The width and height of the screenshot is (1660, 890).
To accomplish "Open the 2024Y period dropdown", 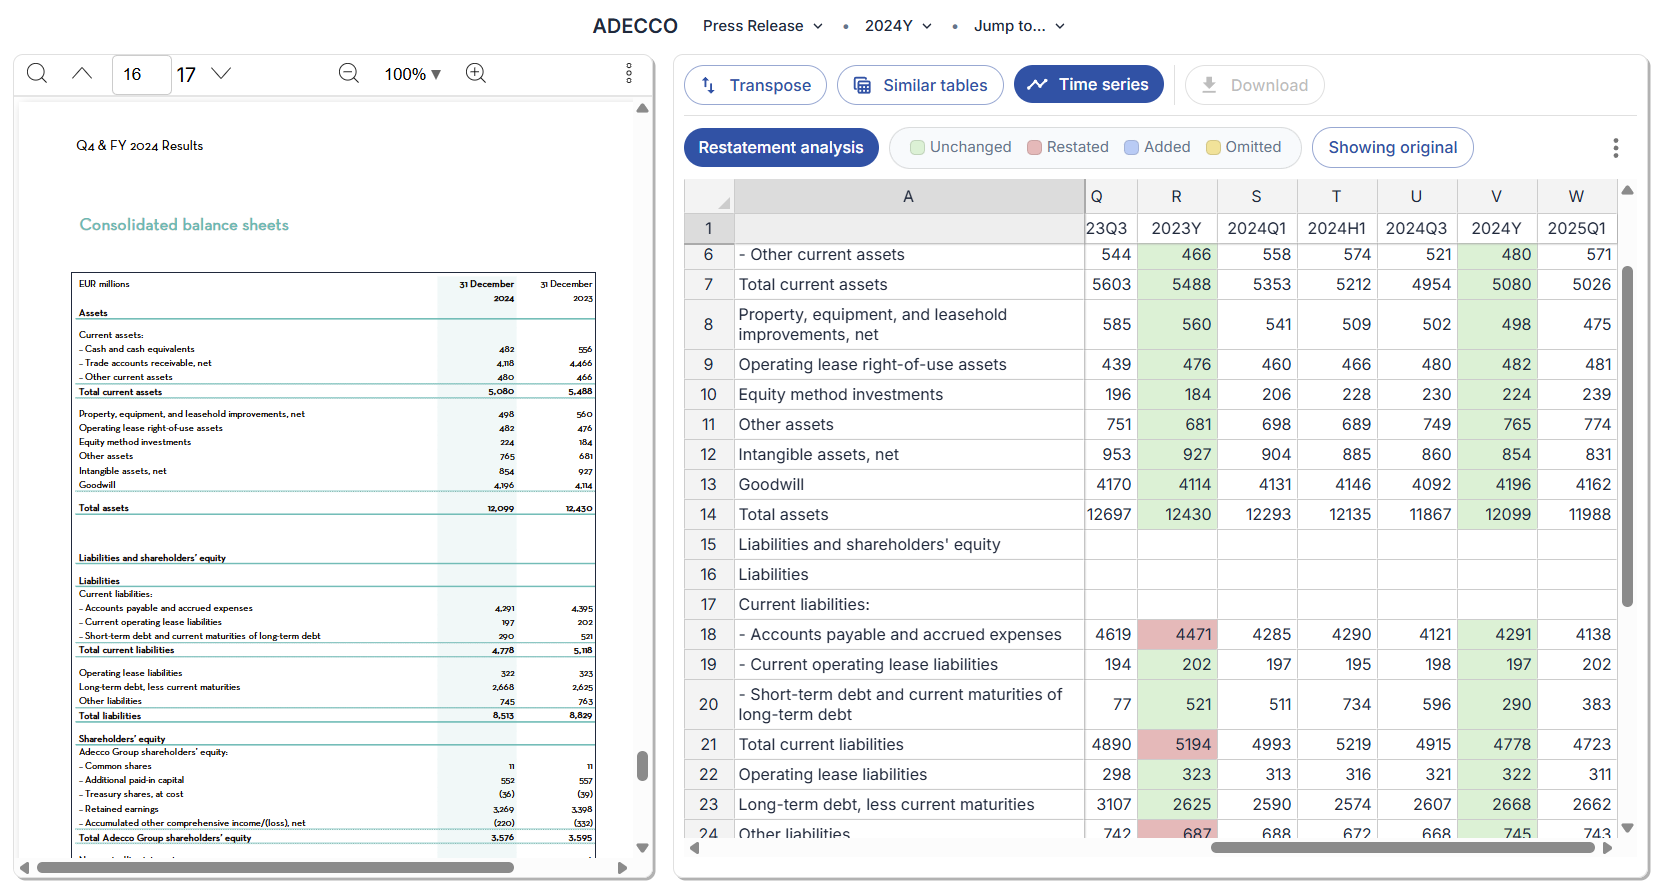I will [897, 26].
